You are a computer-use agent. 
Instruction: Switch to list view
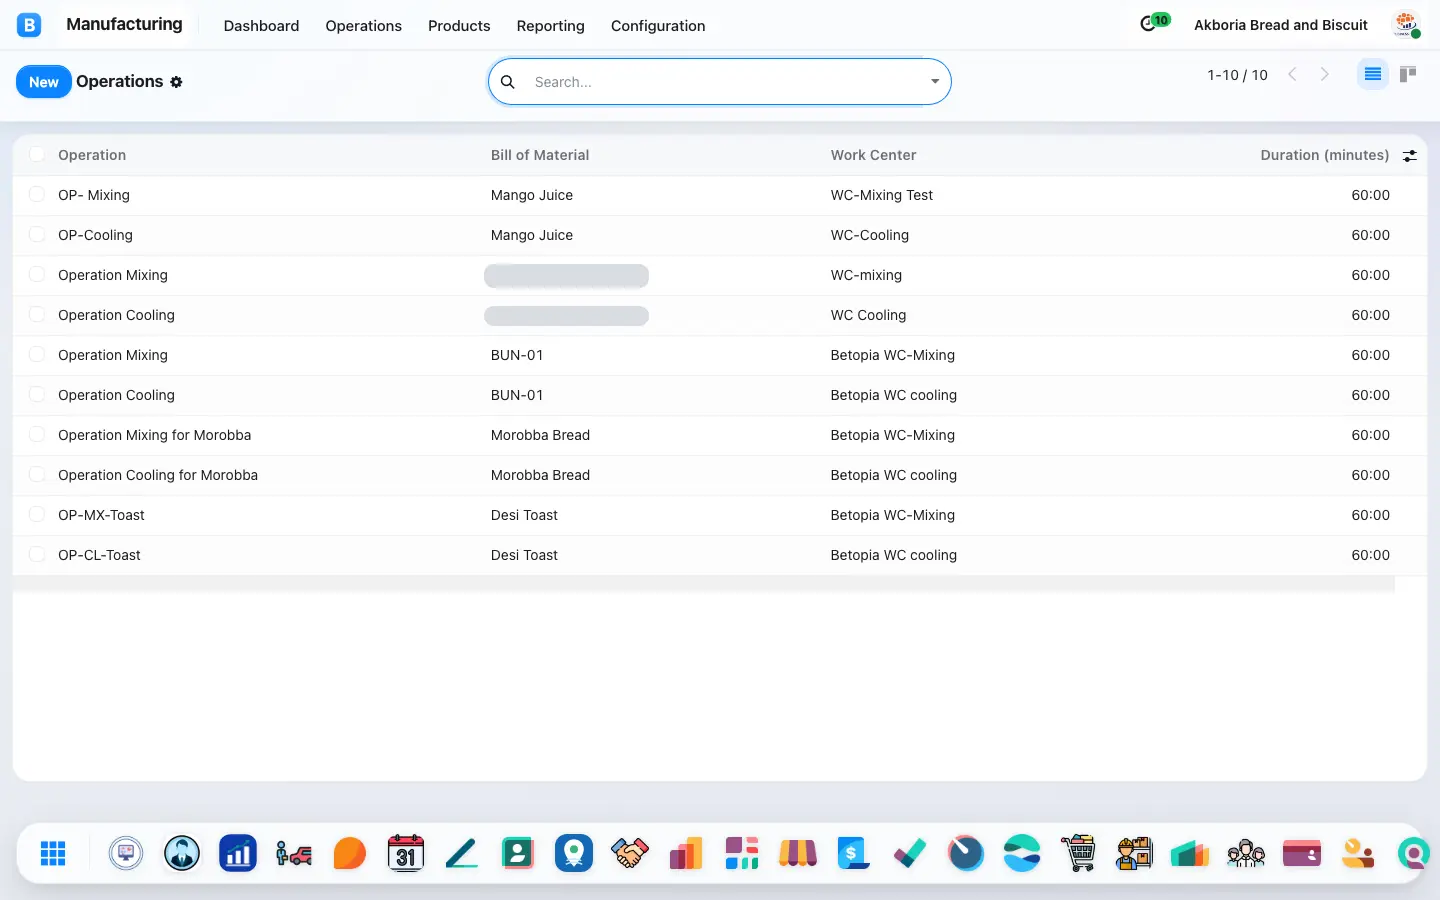(1373, 74)
